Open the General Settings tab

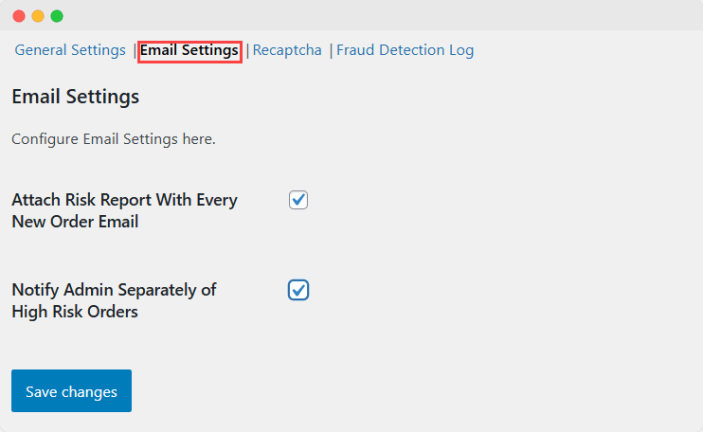(70, 50)
